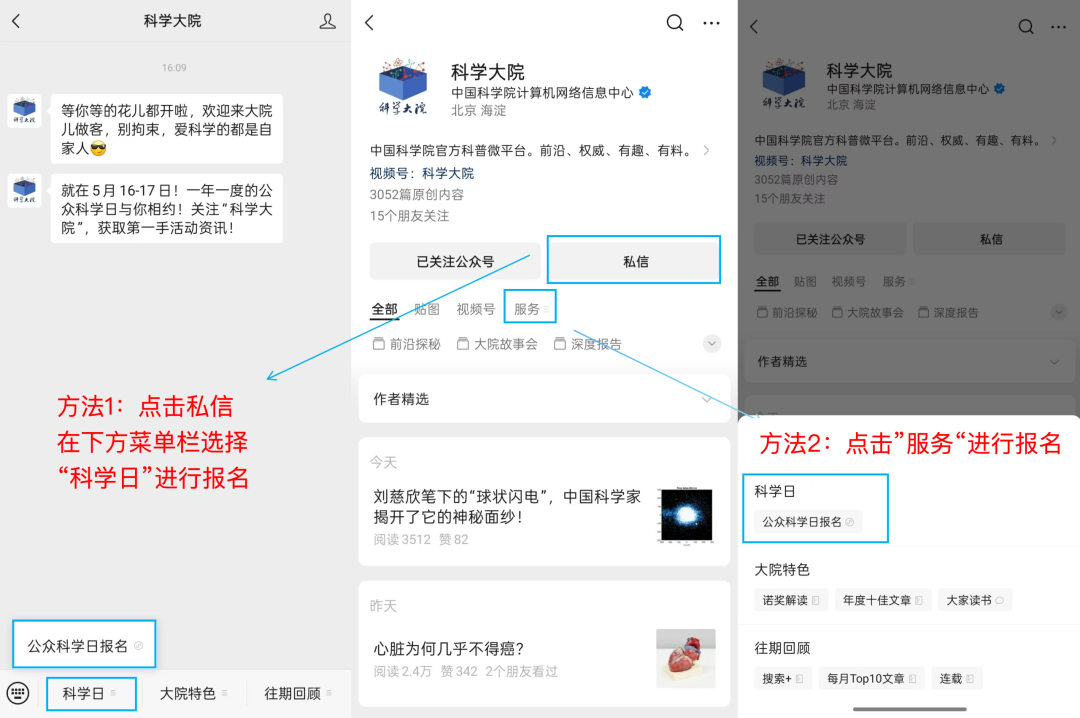Open the 往期回顾 menu in the chat bottom bar

298,693
